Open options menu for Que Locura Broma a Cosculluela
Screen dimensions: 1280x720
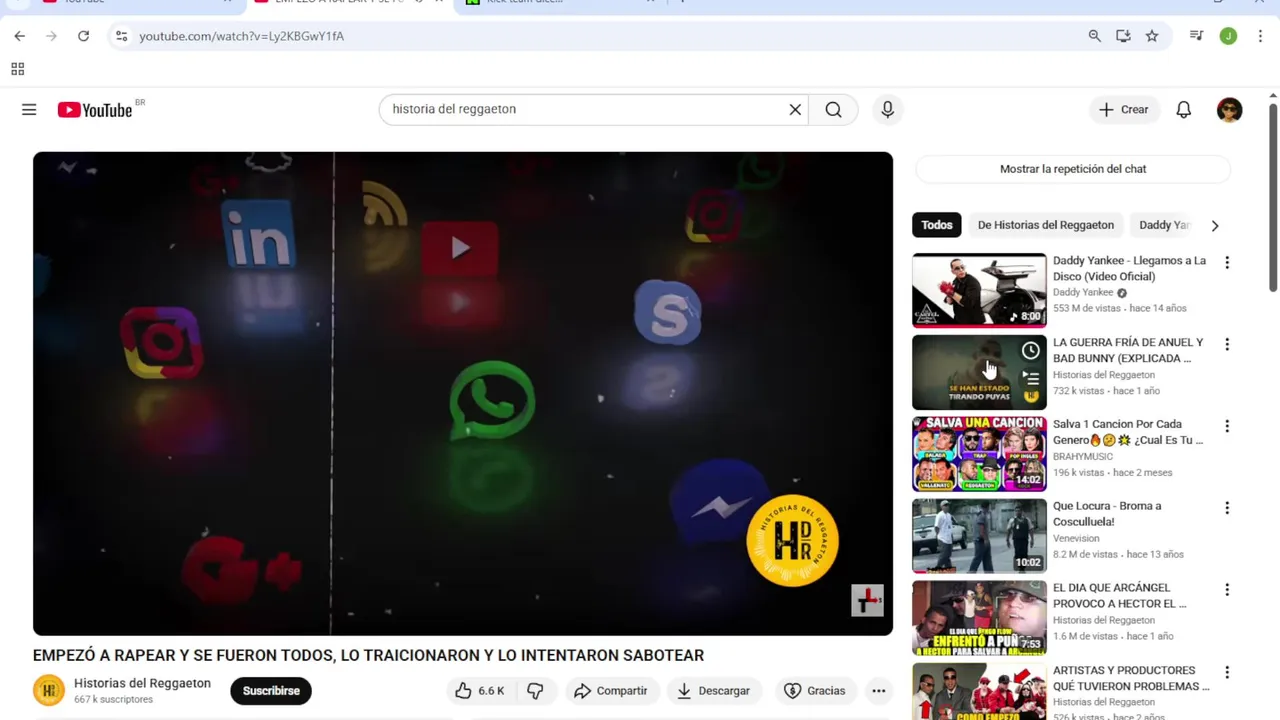coord(1227,509)
